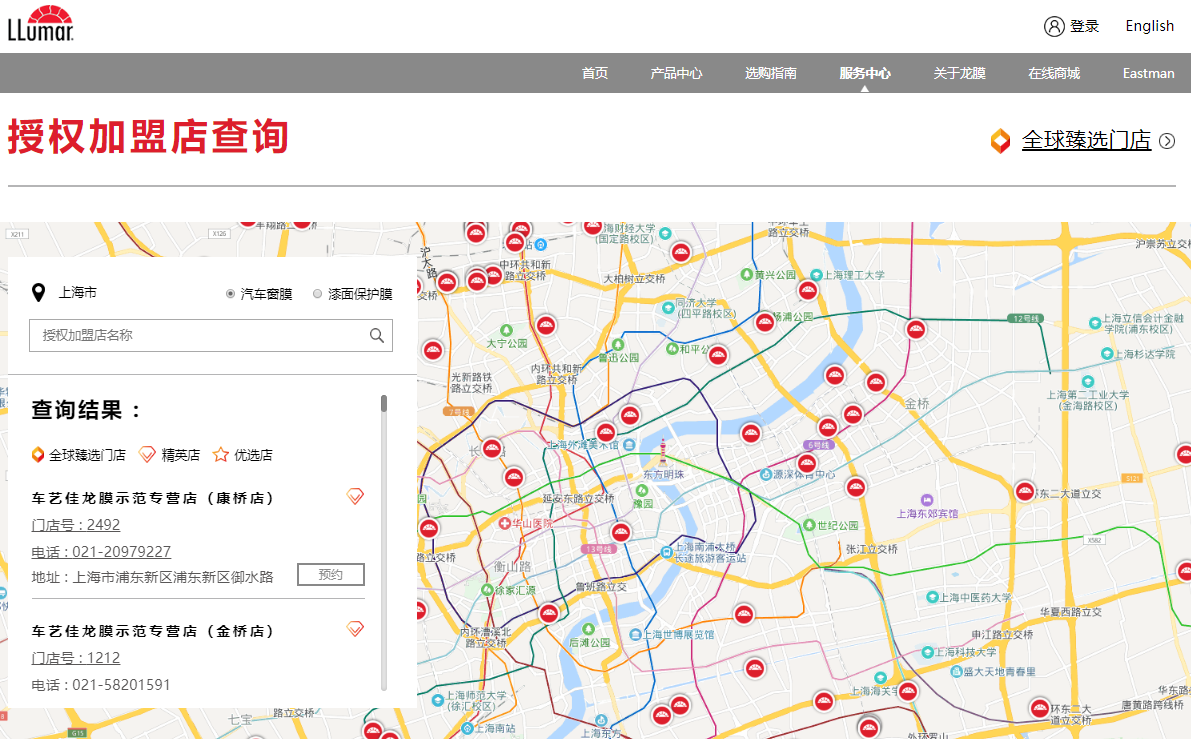Open the user login icon
Screen dimensions: 1191x743
coord(1054,27)
